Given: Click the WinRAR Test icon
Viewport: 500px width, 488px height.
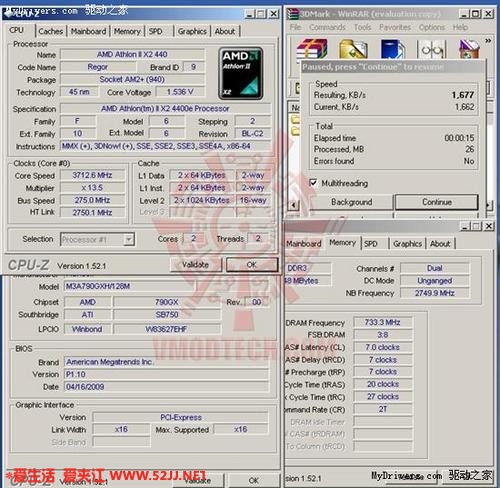Looking at the screenshot, I should [x=393, y=49].
